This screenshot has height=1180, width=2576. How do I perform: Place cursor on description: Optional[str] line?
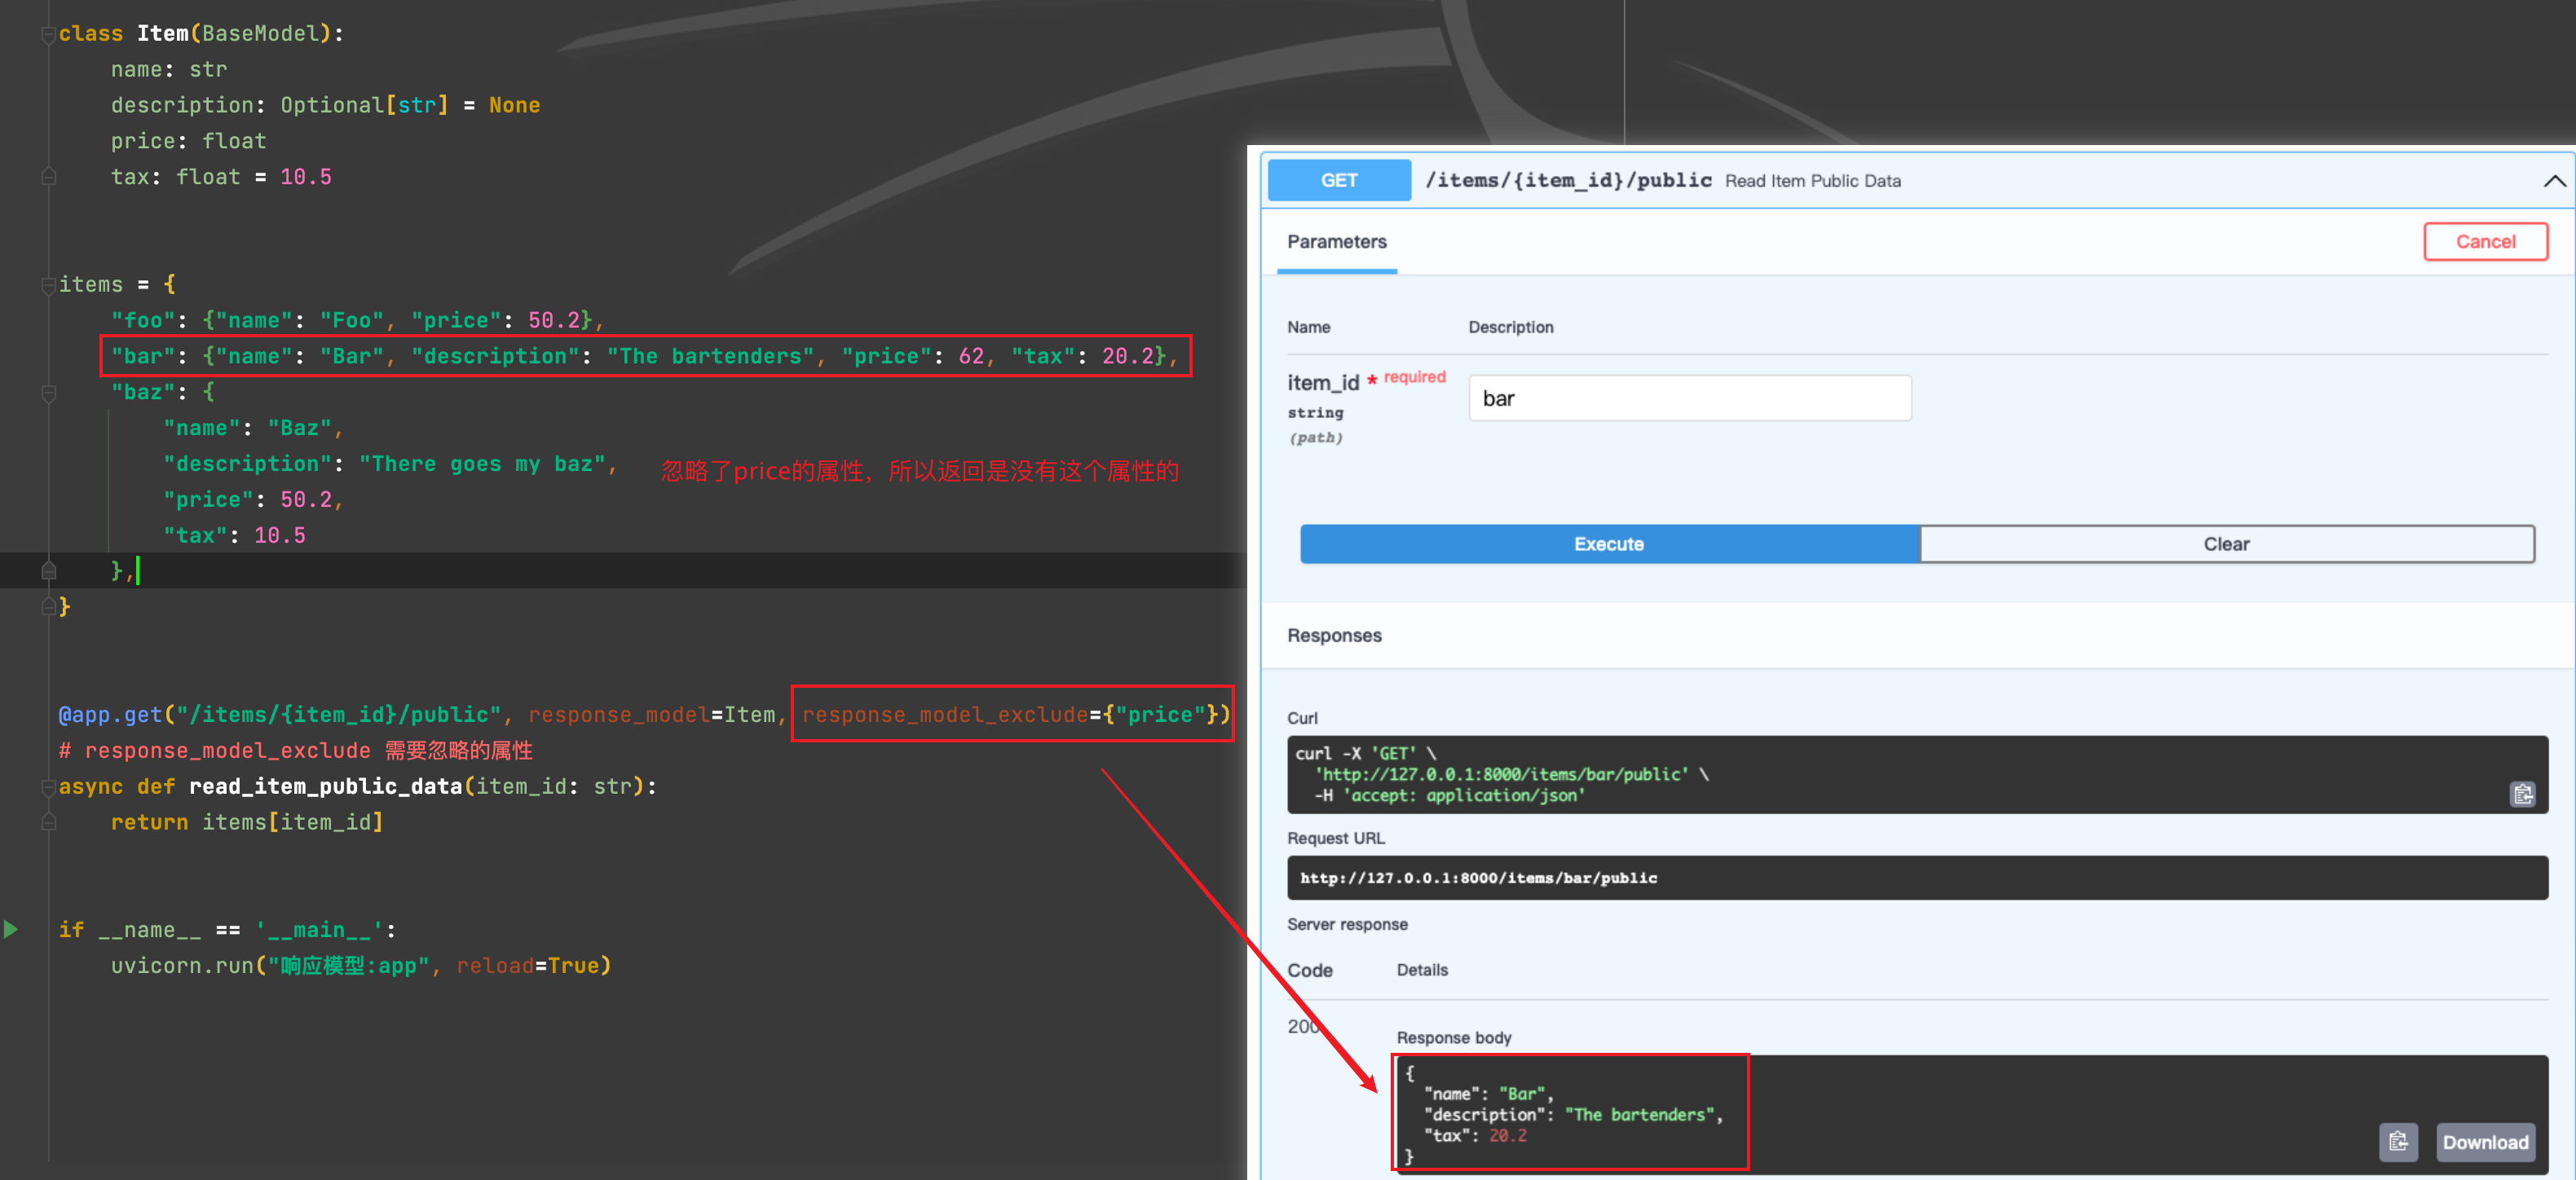[x=325, y=105]
